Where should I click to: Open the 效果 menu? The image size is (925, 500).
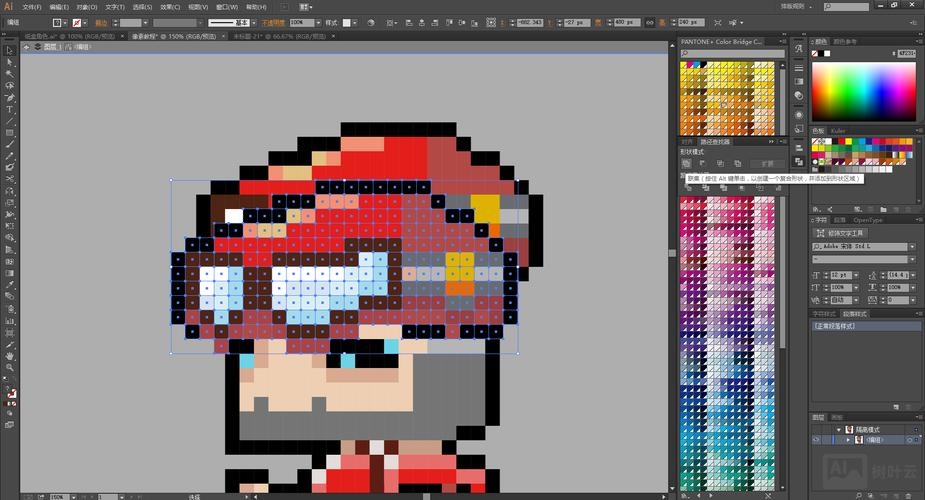[172, 6]
